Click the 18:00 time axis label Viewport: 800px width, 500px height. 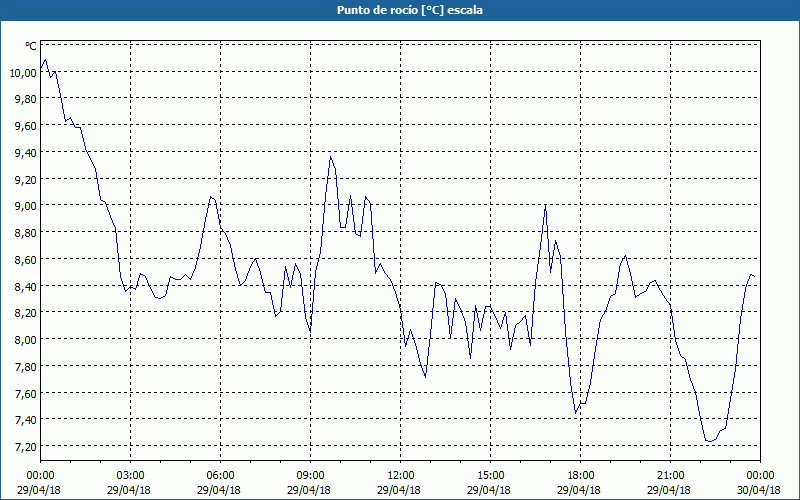coord(581,476)
